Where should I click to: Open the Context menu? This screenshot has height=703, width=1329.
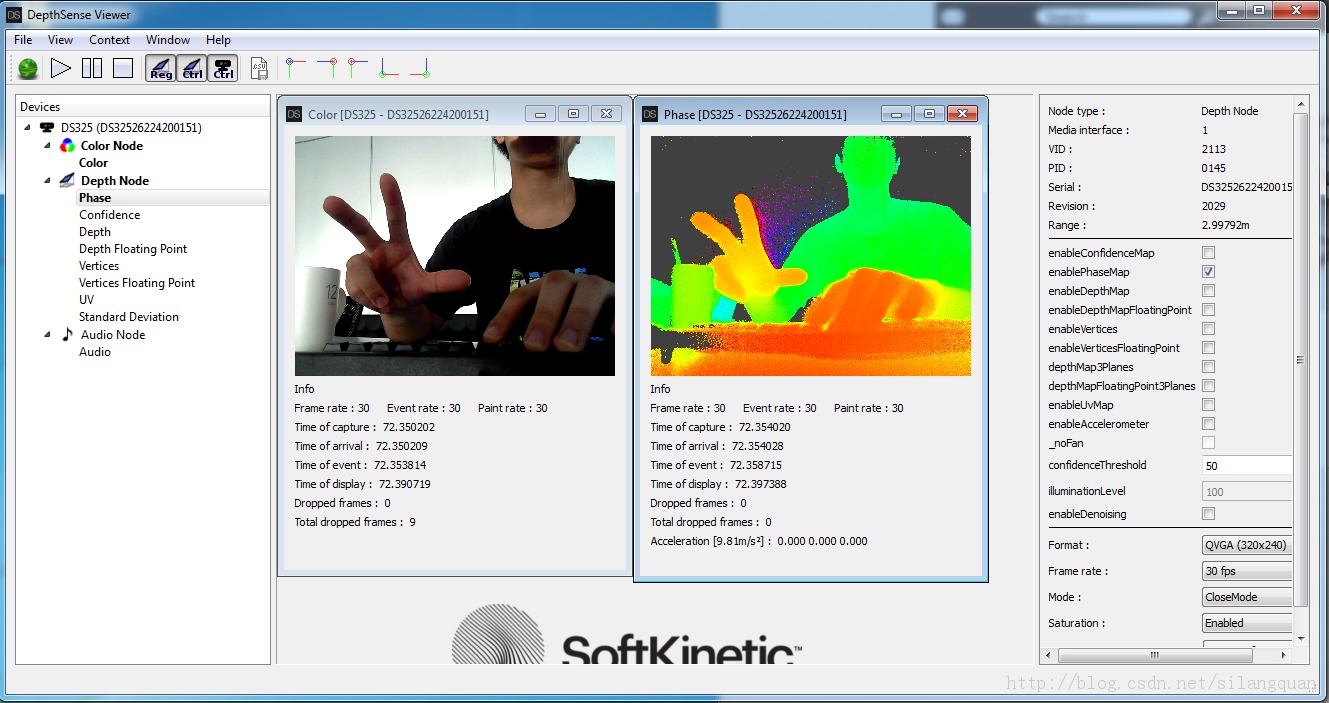(x=109, y=40)
